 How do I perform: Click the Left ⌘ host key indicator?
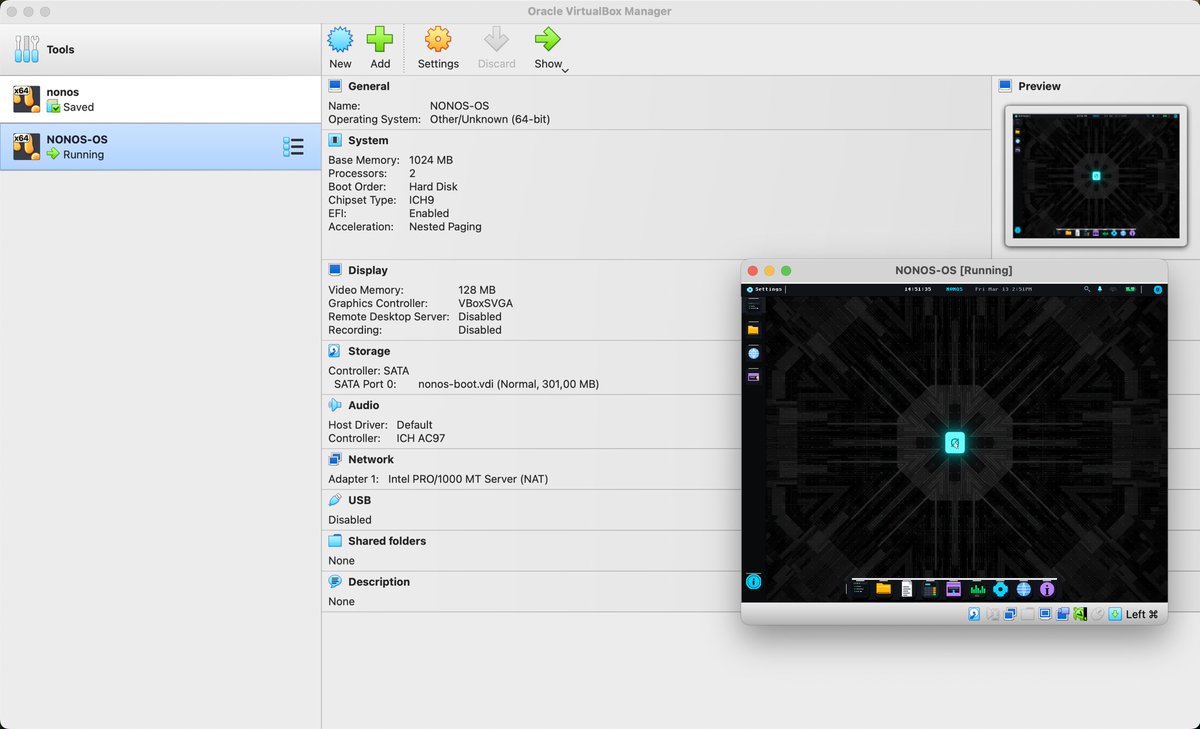coord(1142,614)
